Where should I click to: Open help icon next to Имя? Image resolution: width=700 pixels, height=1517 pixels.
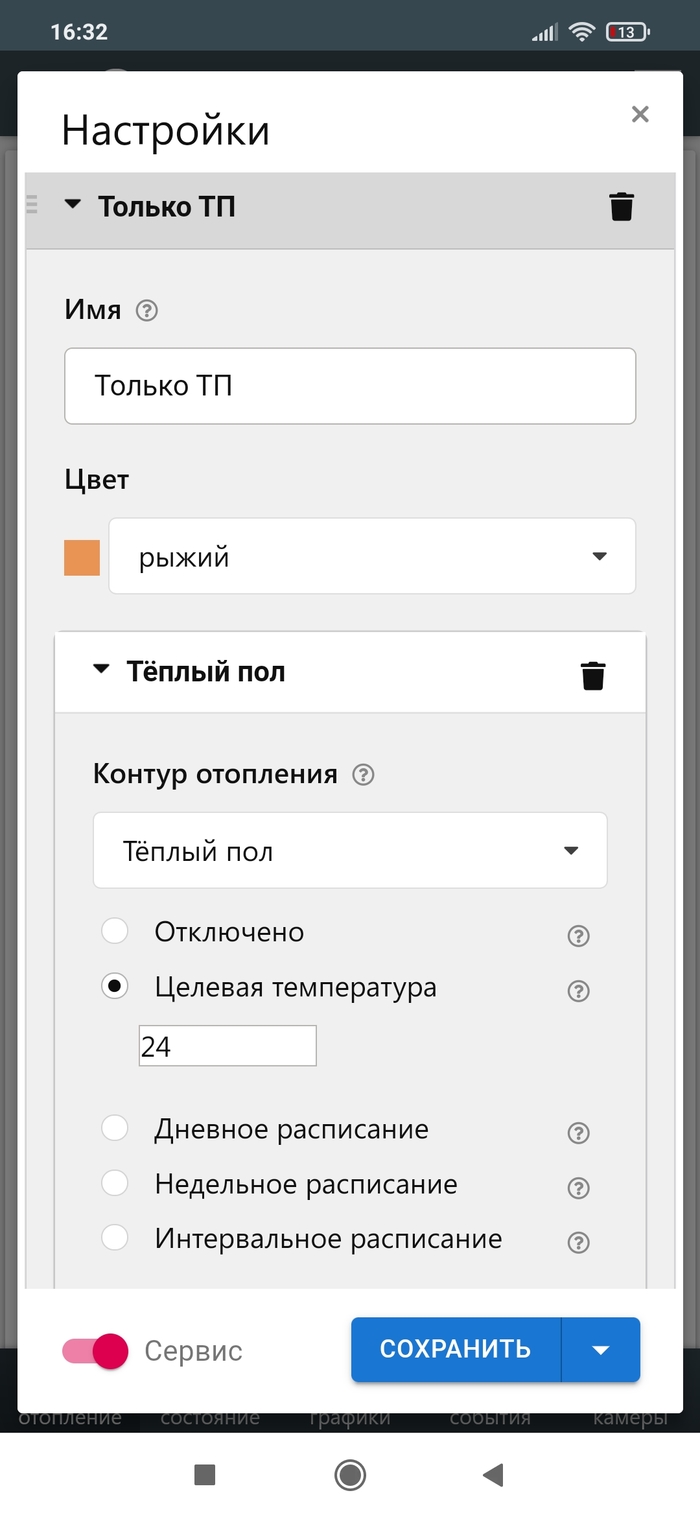(147, 311)
